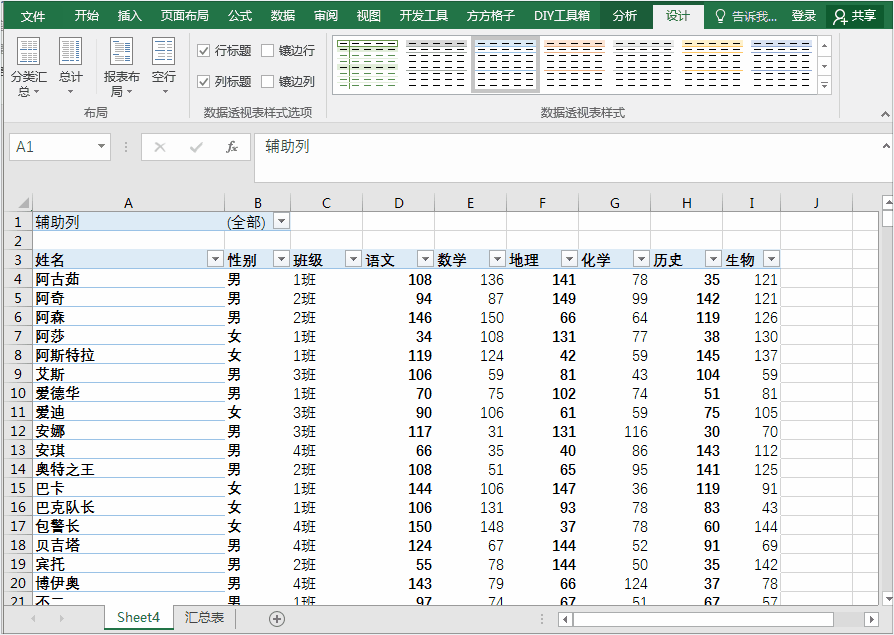Switch to the 开发工具 tab
This screenshot has height=635, width=894.
tap(423, 16)
